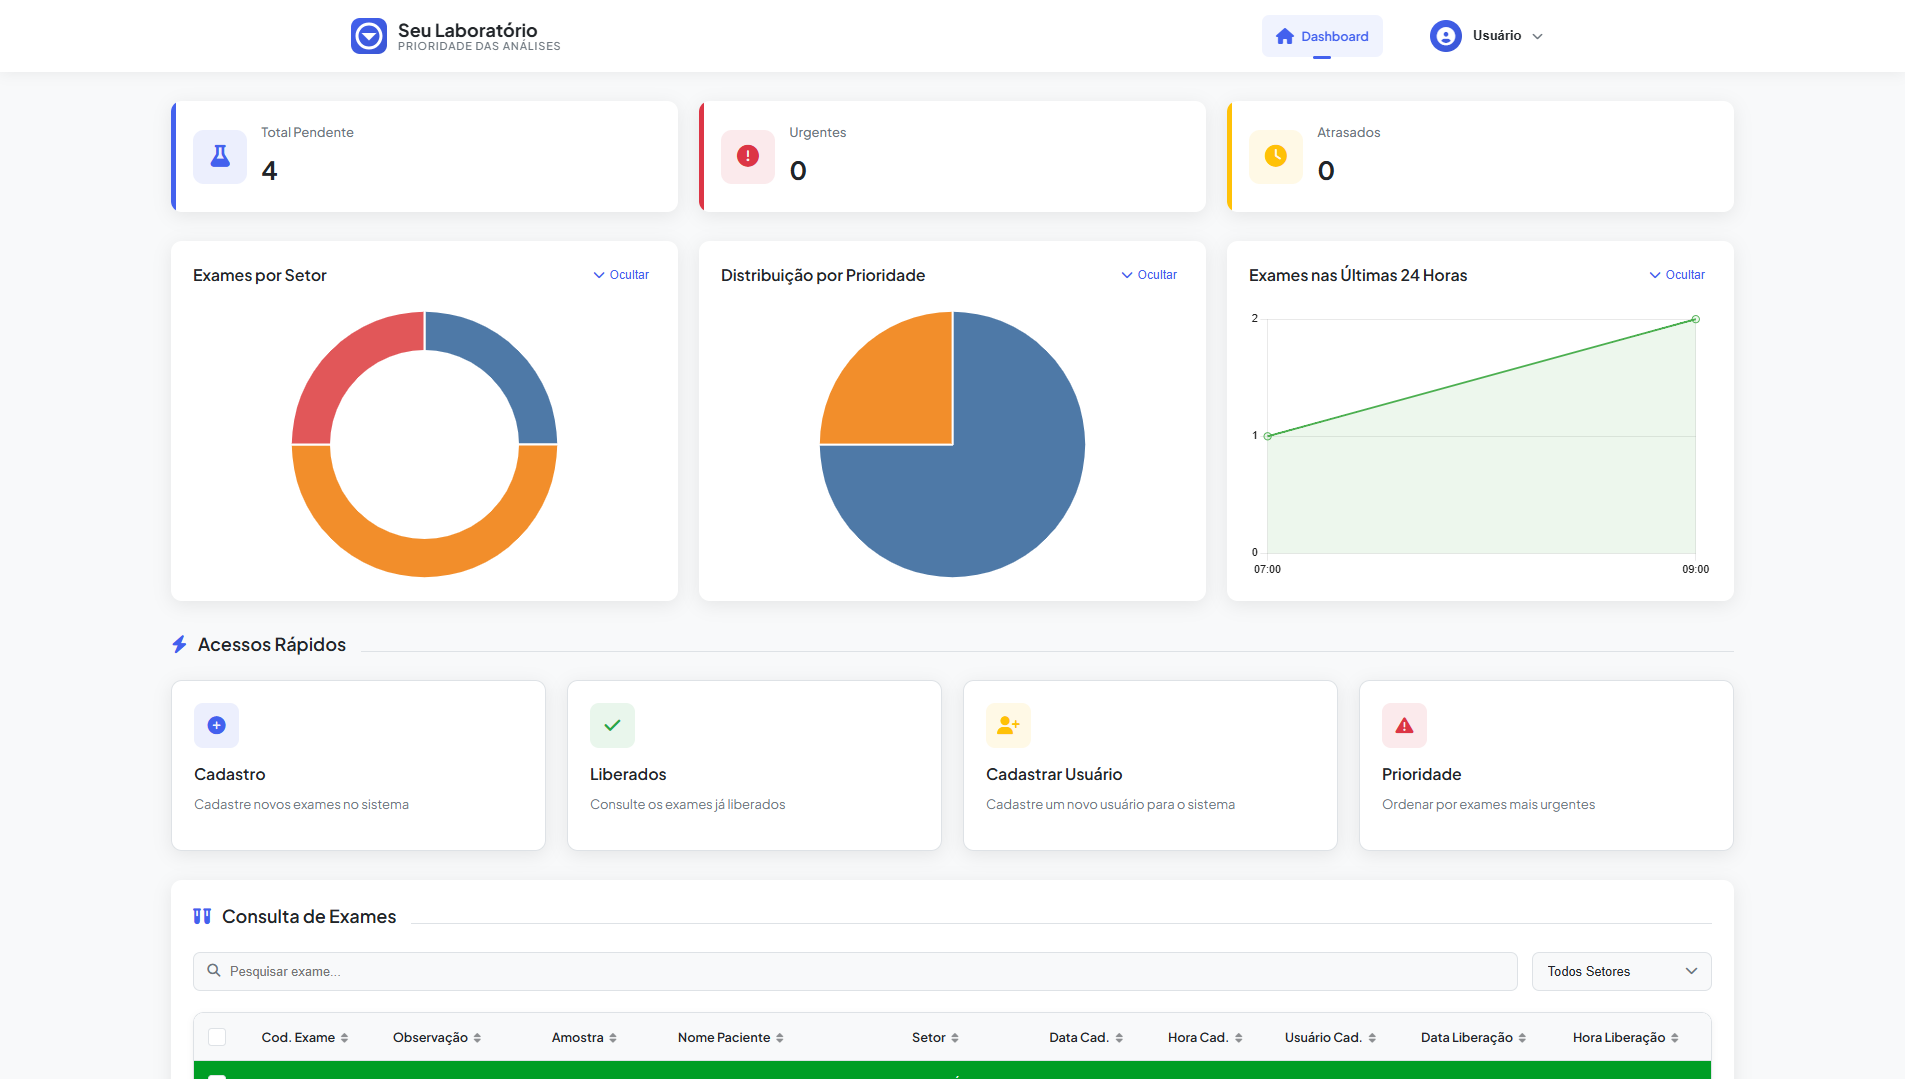Image resolution: width=1905 pixels, height=1079 pixels.
Task: Click the add-user Cadastrar Usuário icon
Action: click(1008, 725)
